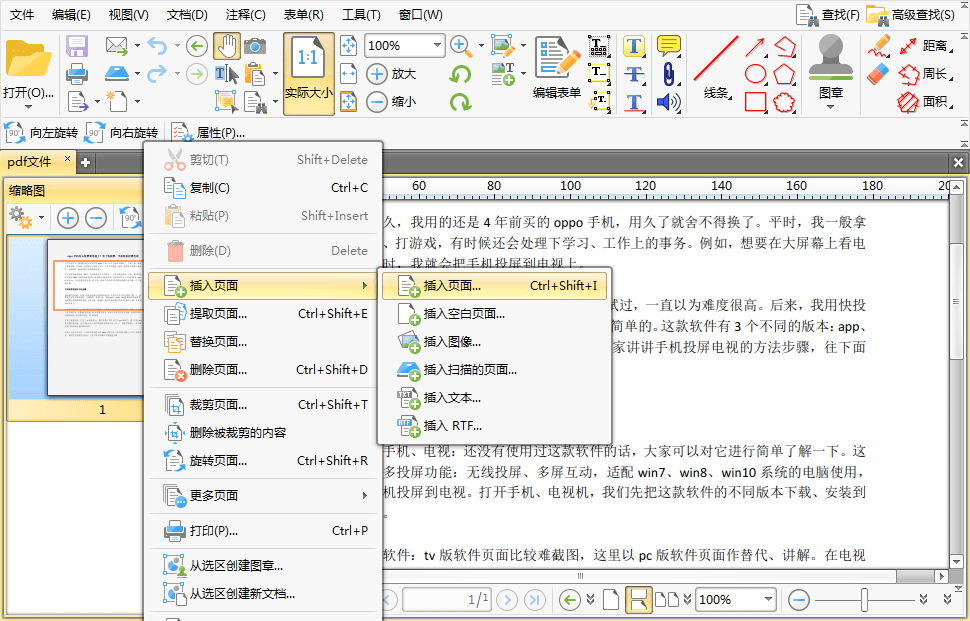Viewport: 970px width, 621px height.
Task: Toggle single page continuous layout
Action: pyautogui.click(x=637, y=599)
